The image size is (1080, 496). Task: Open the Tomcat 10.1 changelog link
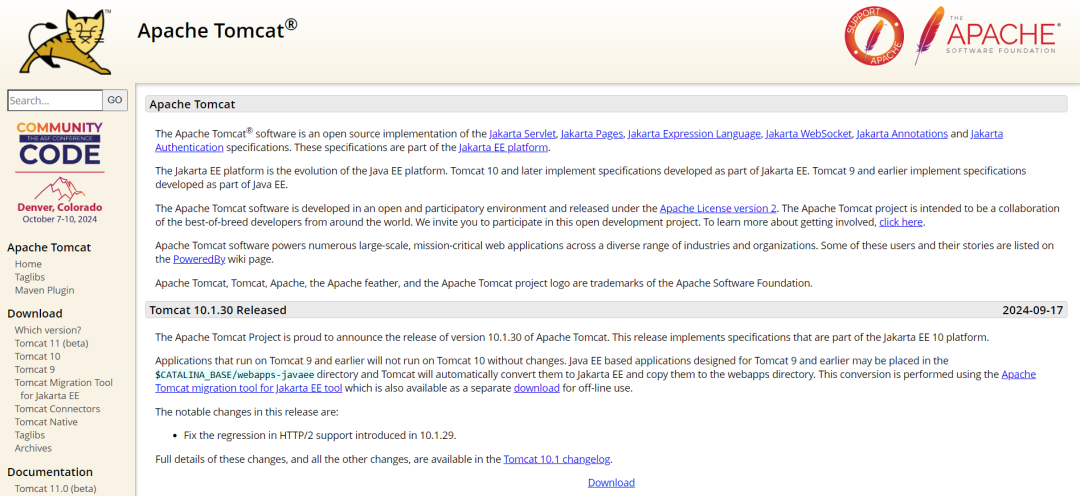[557, 459]
